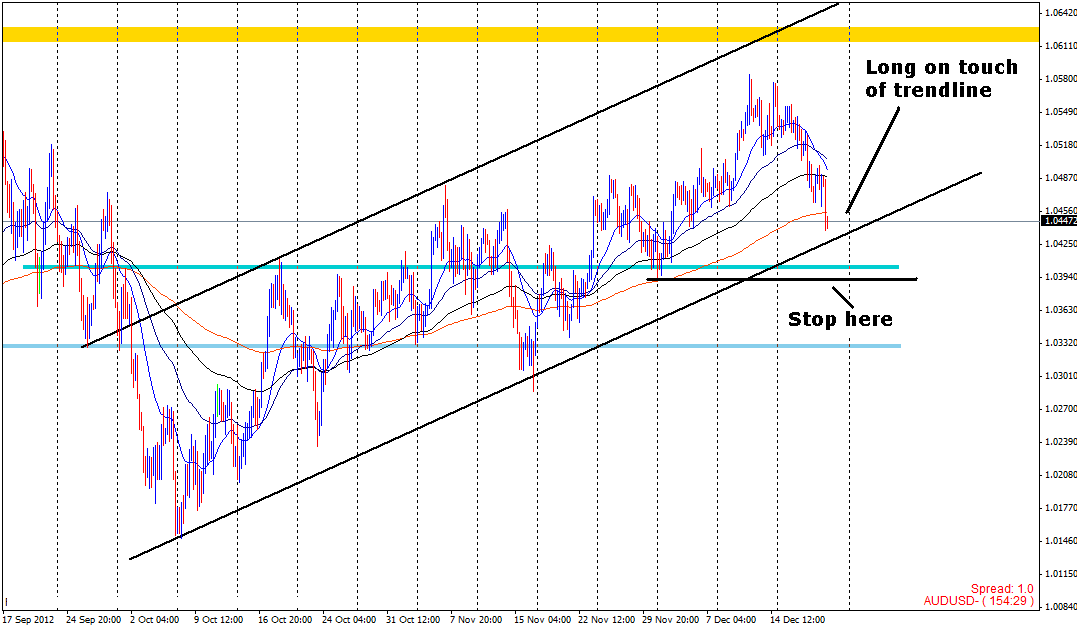Click the 1.03010 price axis label

pyautogui.click(x=1061, y=375)
